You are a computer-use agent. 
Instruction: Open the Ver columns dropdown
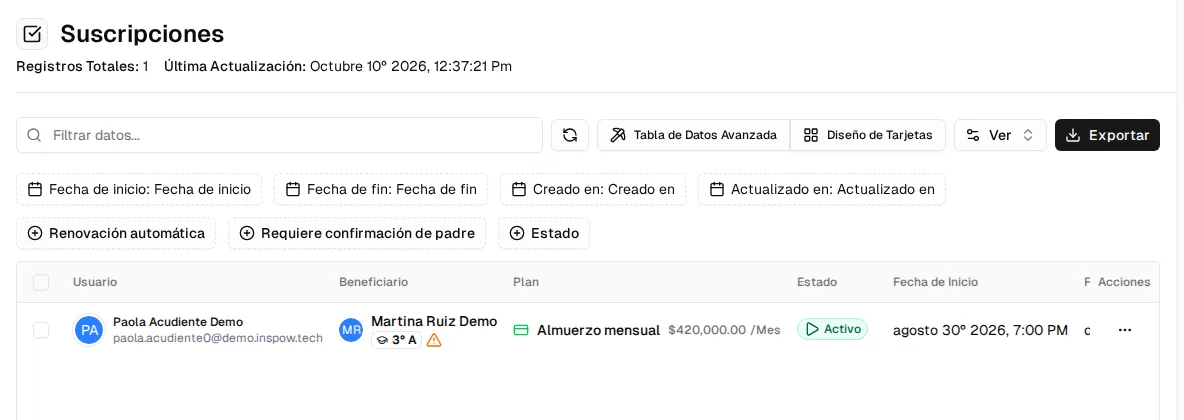pyautogui.click(x=1000, y=135)
